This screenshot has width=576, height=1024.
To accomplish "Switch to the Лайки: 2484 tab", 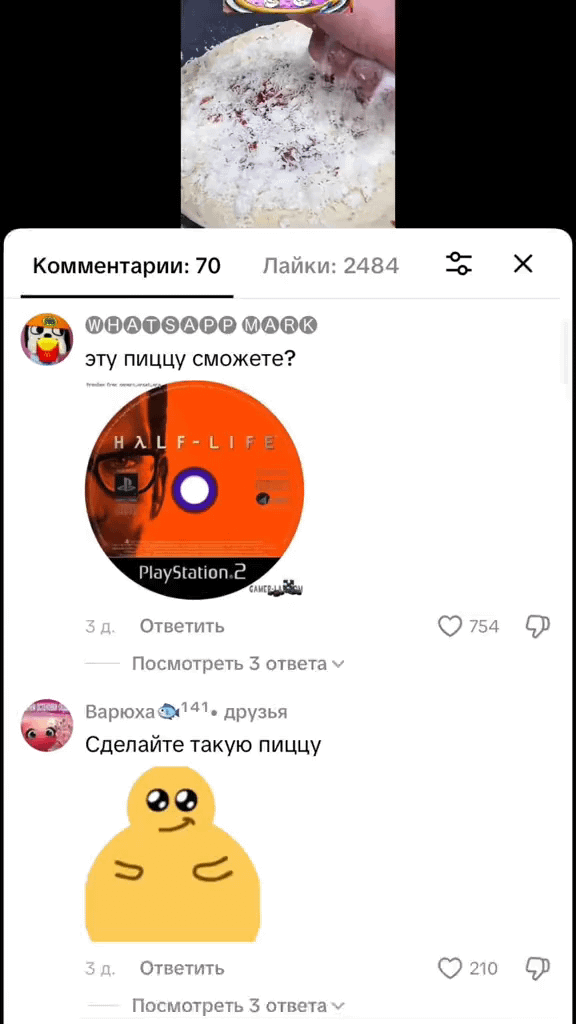I will [330, 266].
